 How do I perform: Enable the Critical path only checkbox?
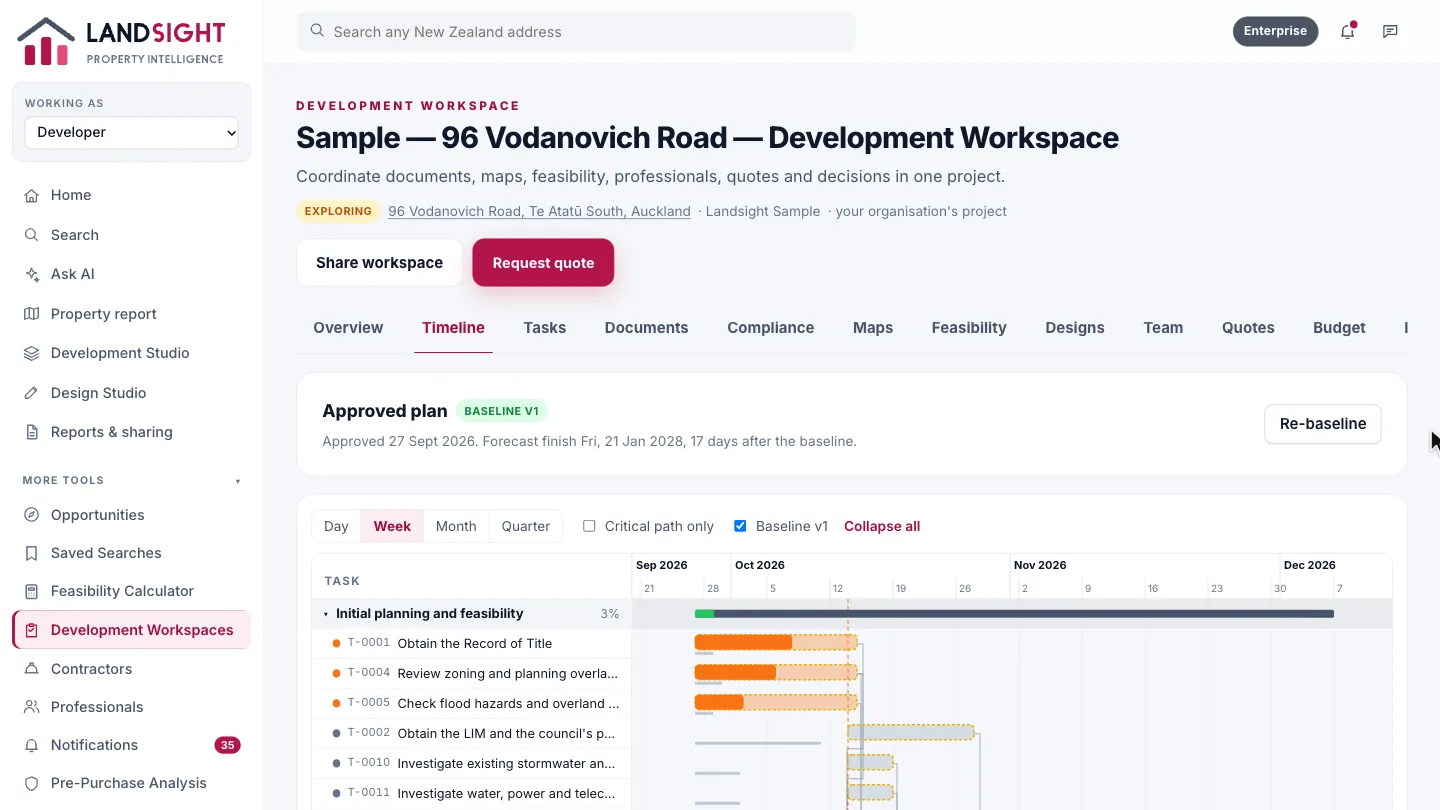pos(589,526)
